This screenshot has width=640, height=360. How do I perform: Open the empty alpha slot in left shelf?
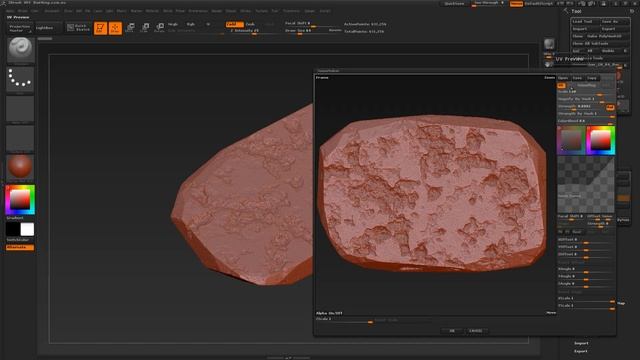point(20,109)
